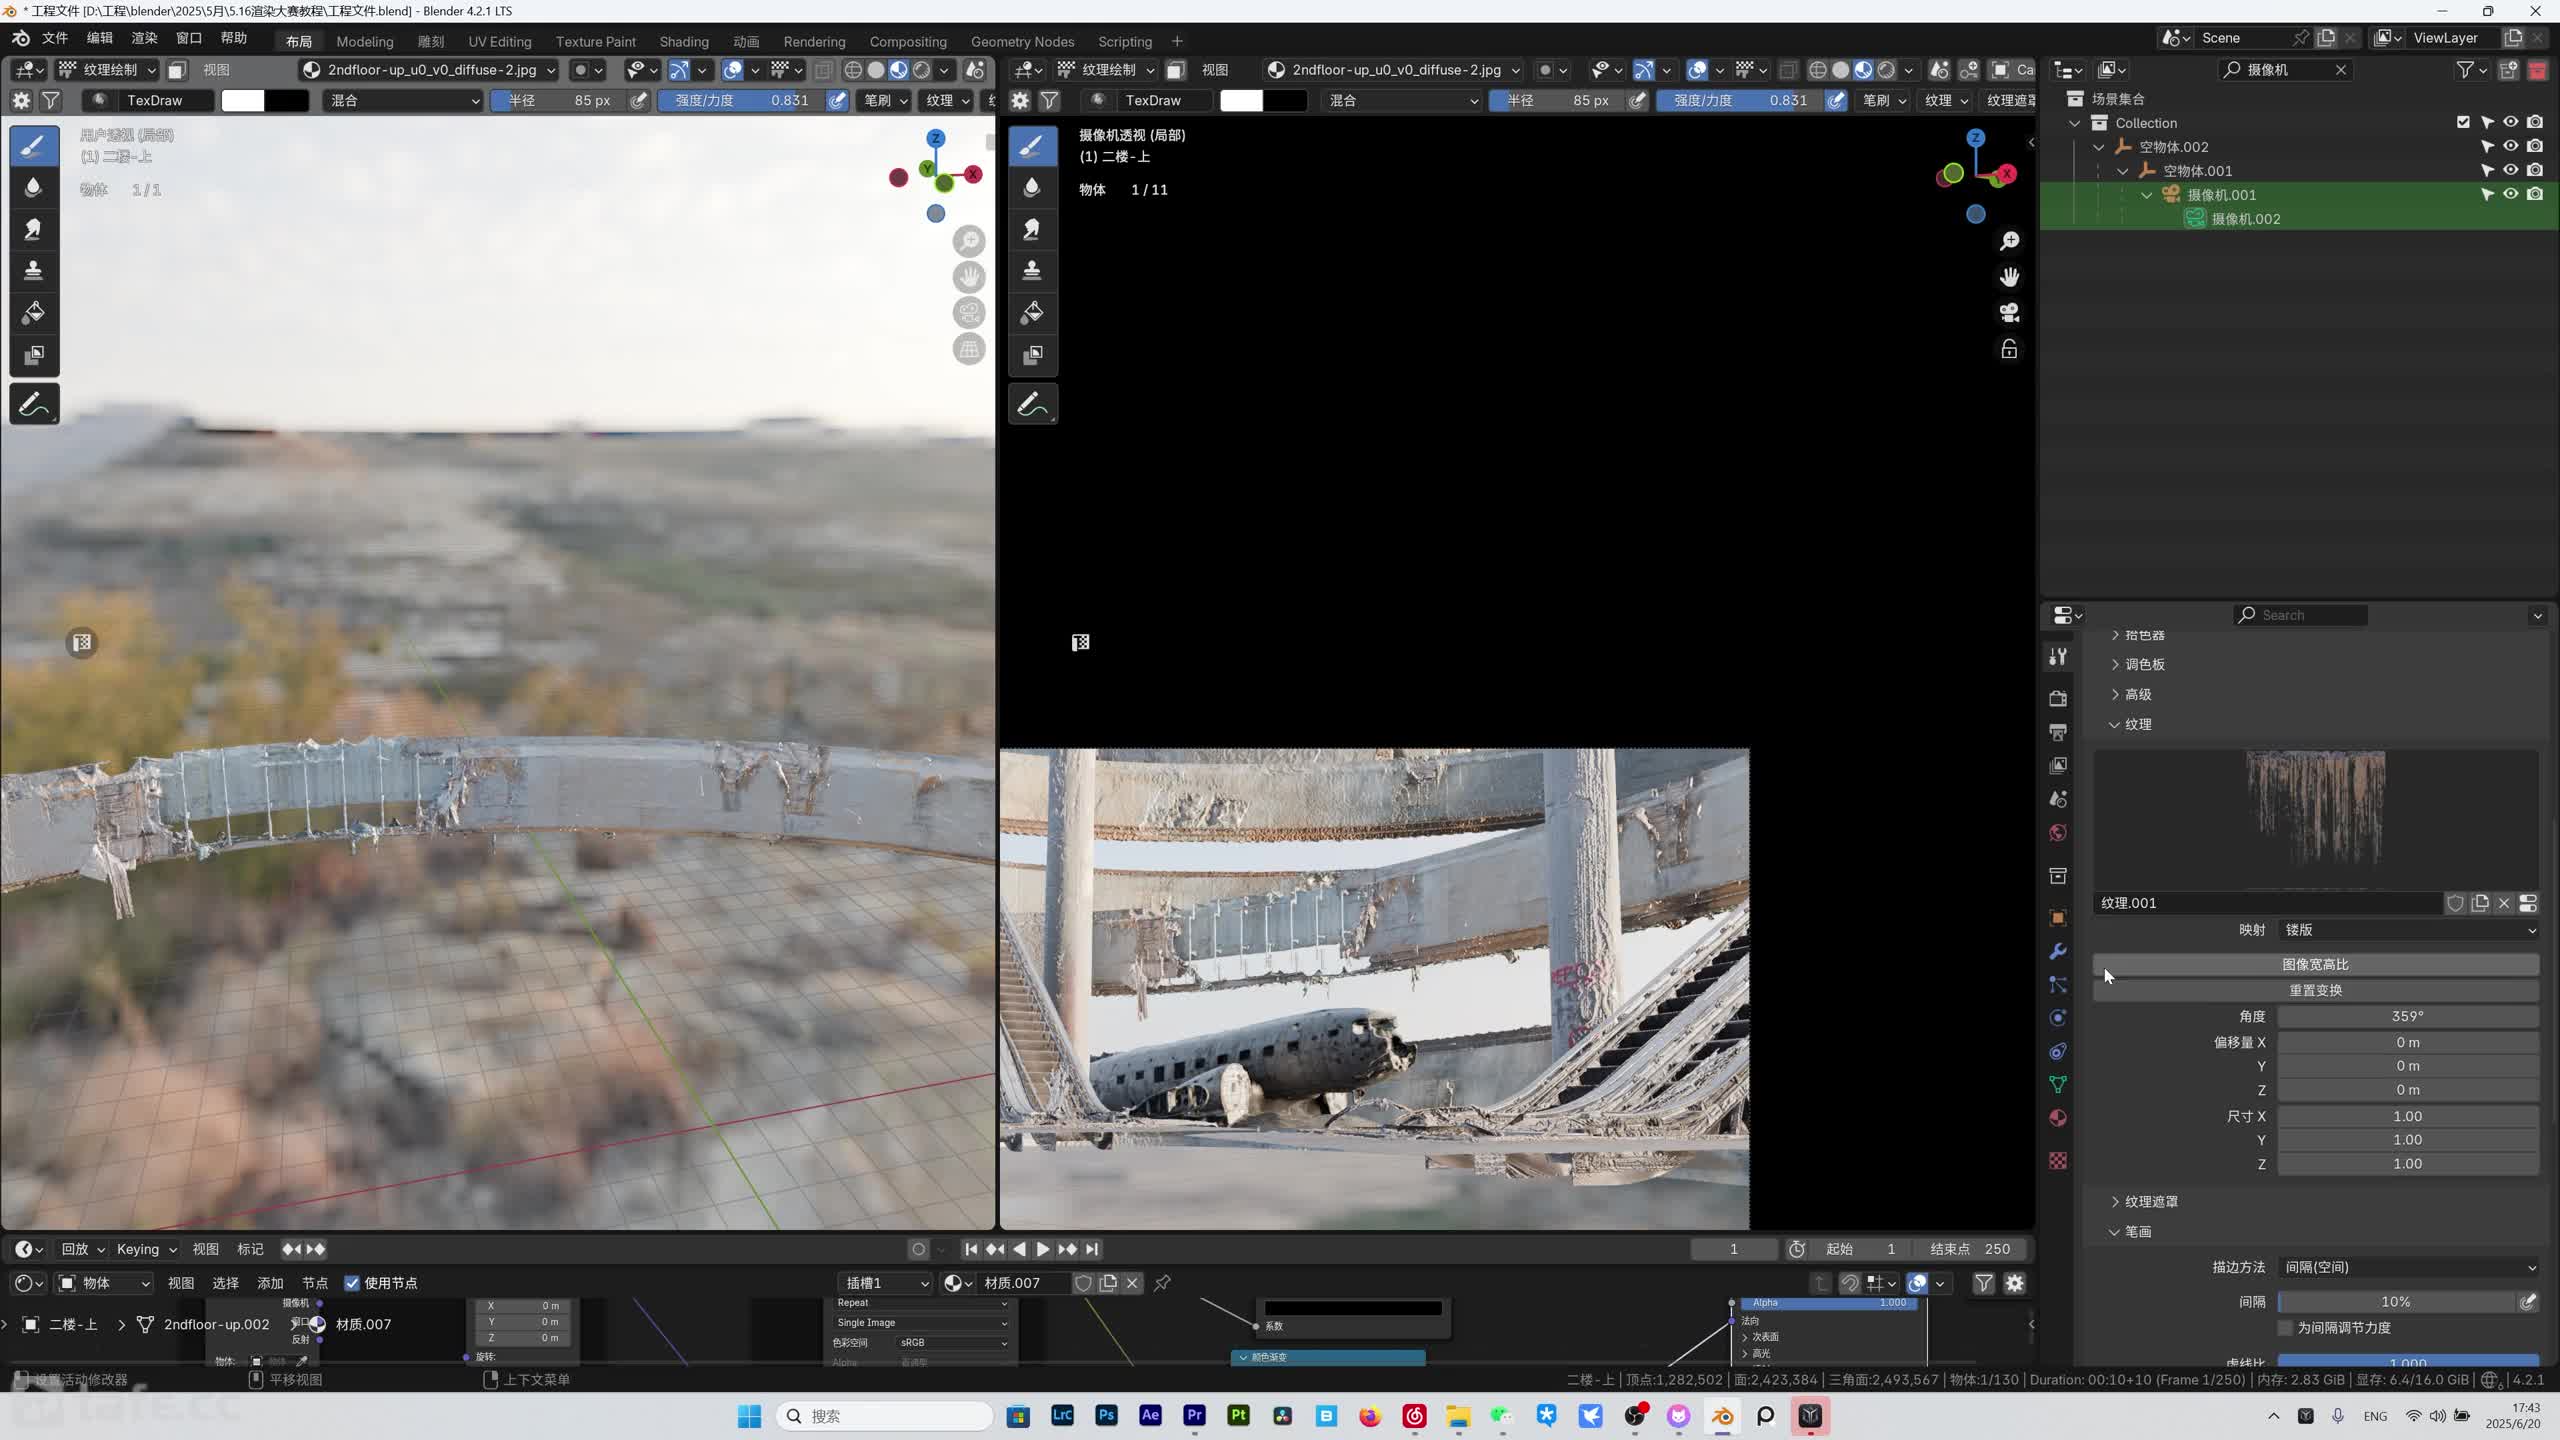Screen dimensions: 2560x1440
Task: Click the pan hand icon in camera viewport
Action: click(x=2009, y=277)
